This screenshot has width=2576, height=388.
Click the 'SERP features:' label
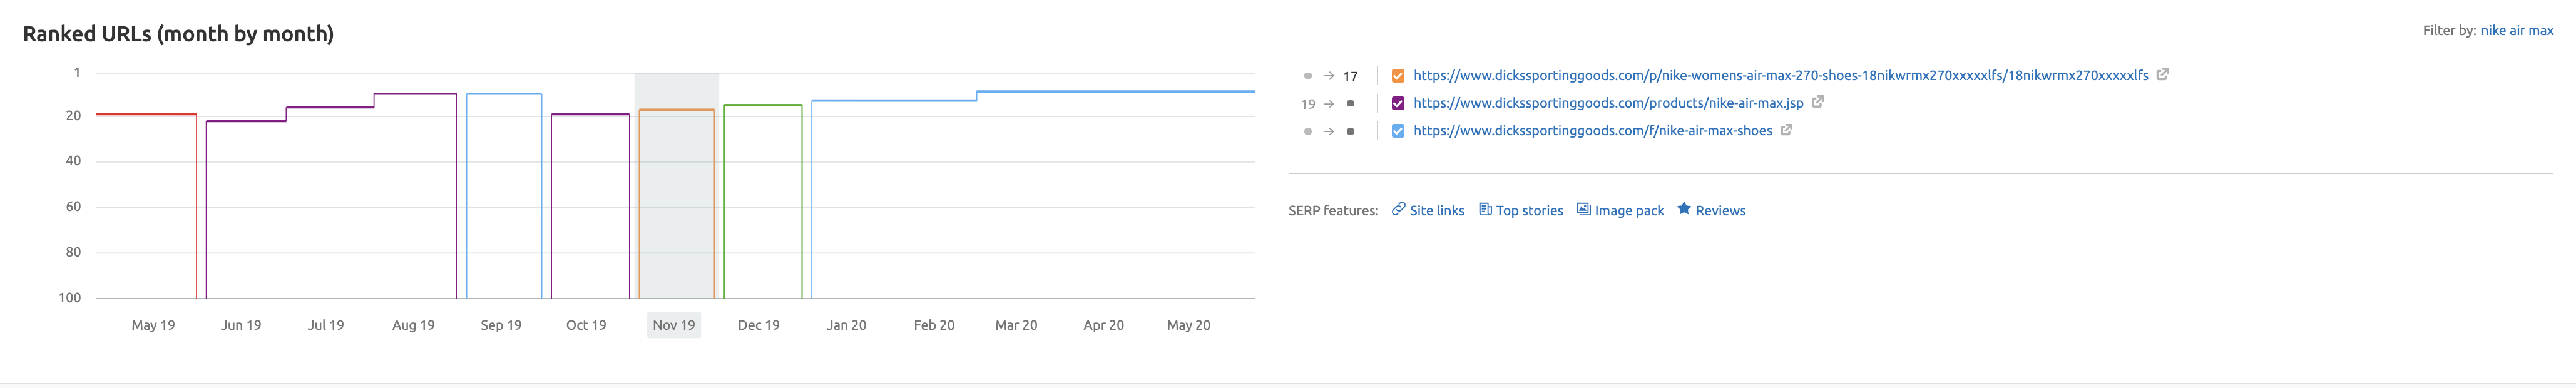coord(1333,211)
